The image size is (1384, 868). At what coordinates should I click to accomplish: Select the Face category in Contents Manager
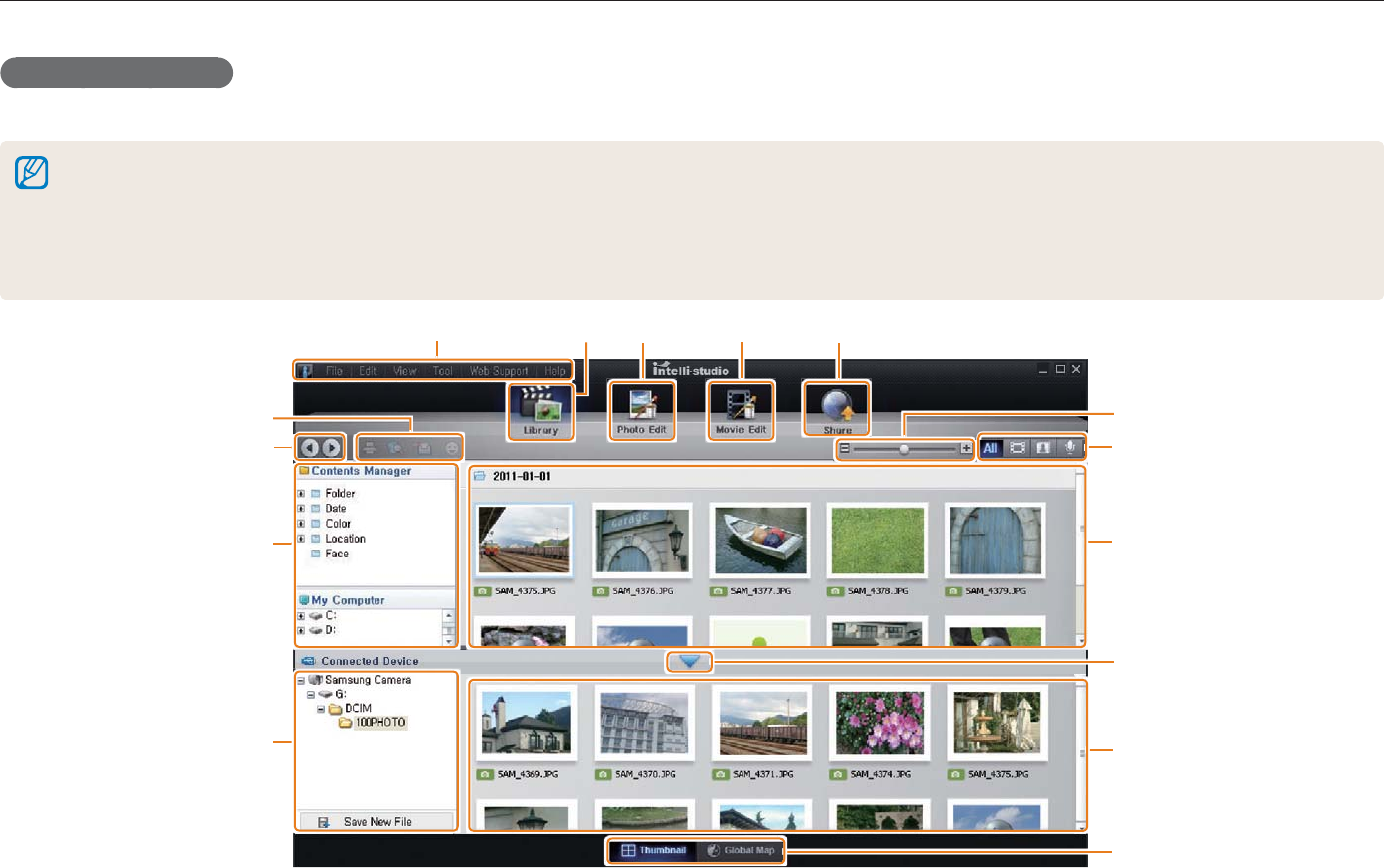click(337, 553)
